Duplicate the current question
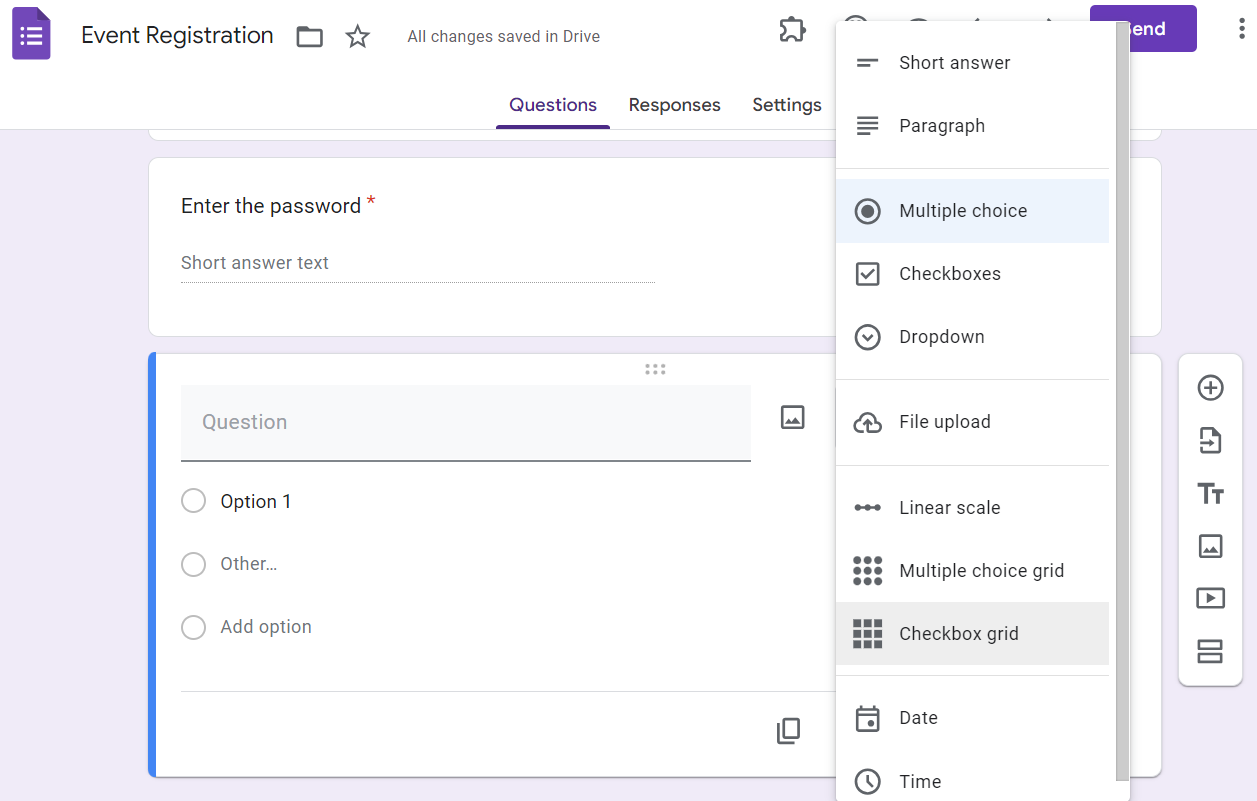 tap(789, 731)
